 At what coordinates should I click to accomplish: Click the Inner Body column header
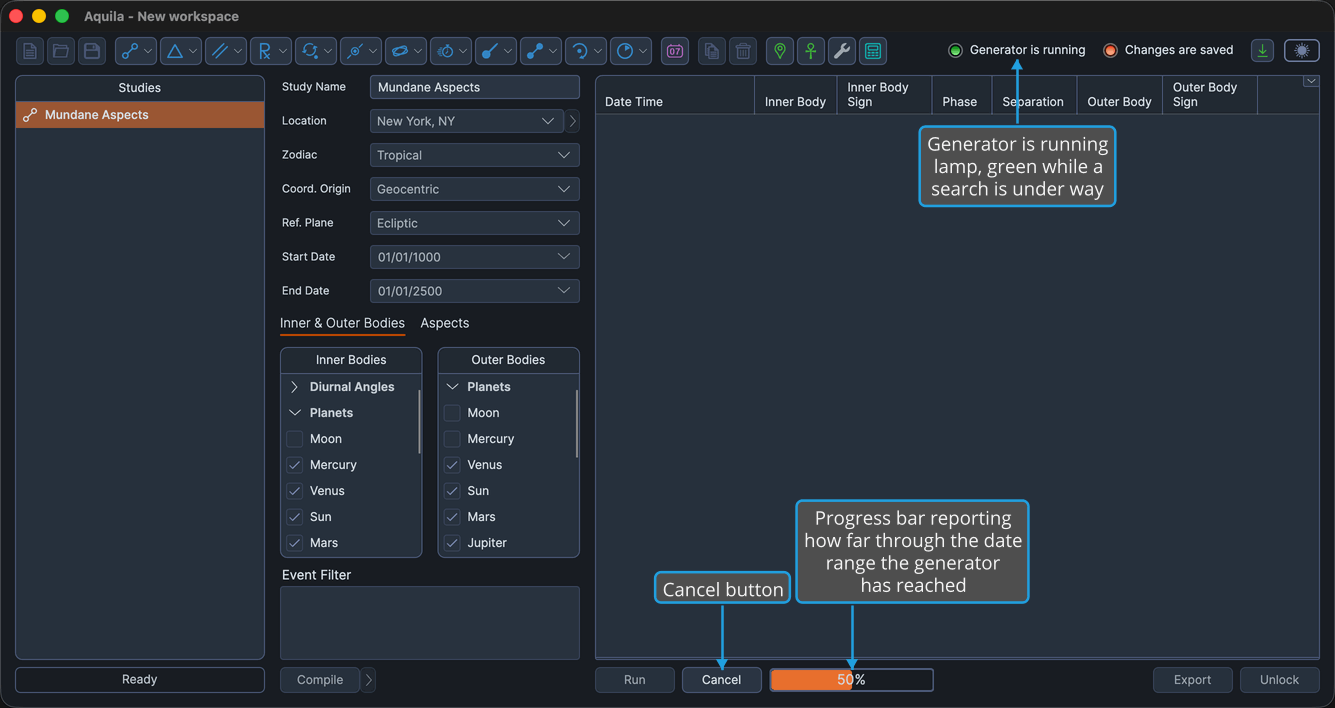pos(795,95)
